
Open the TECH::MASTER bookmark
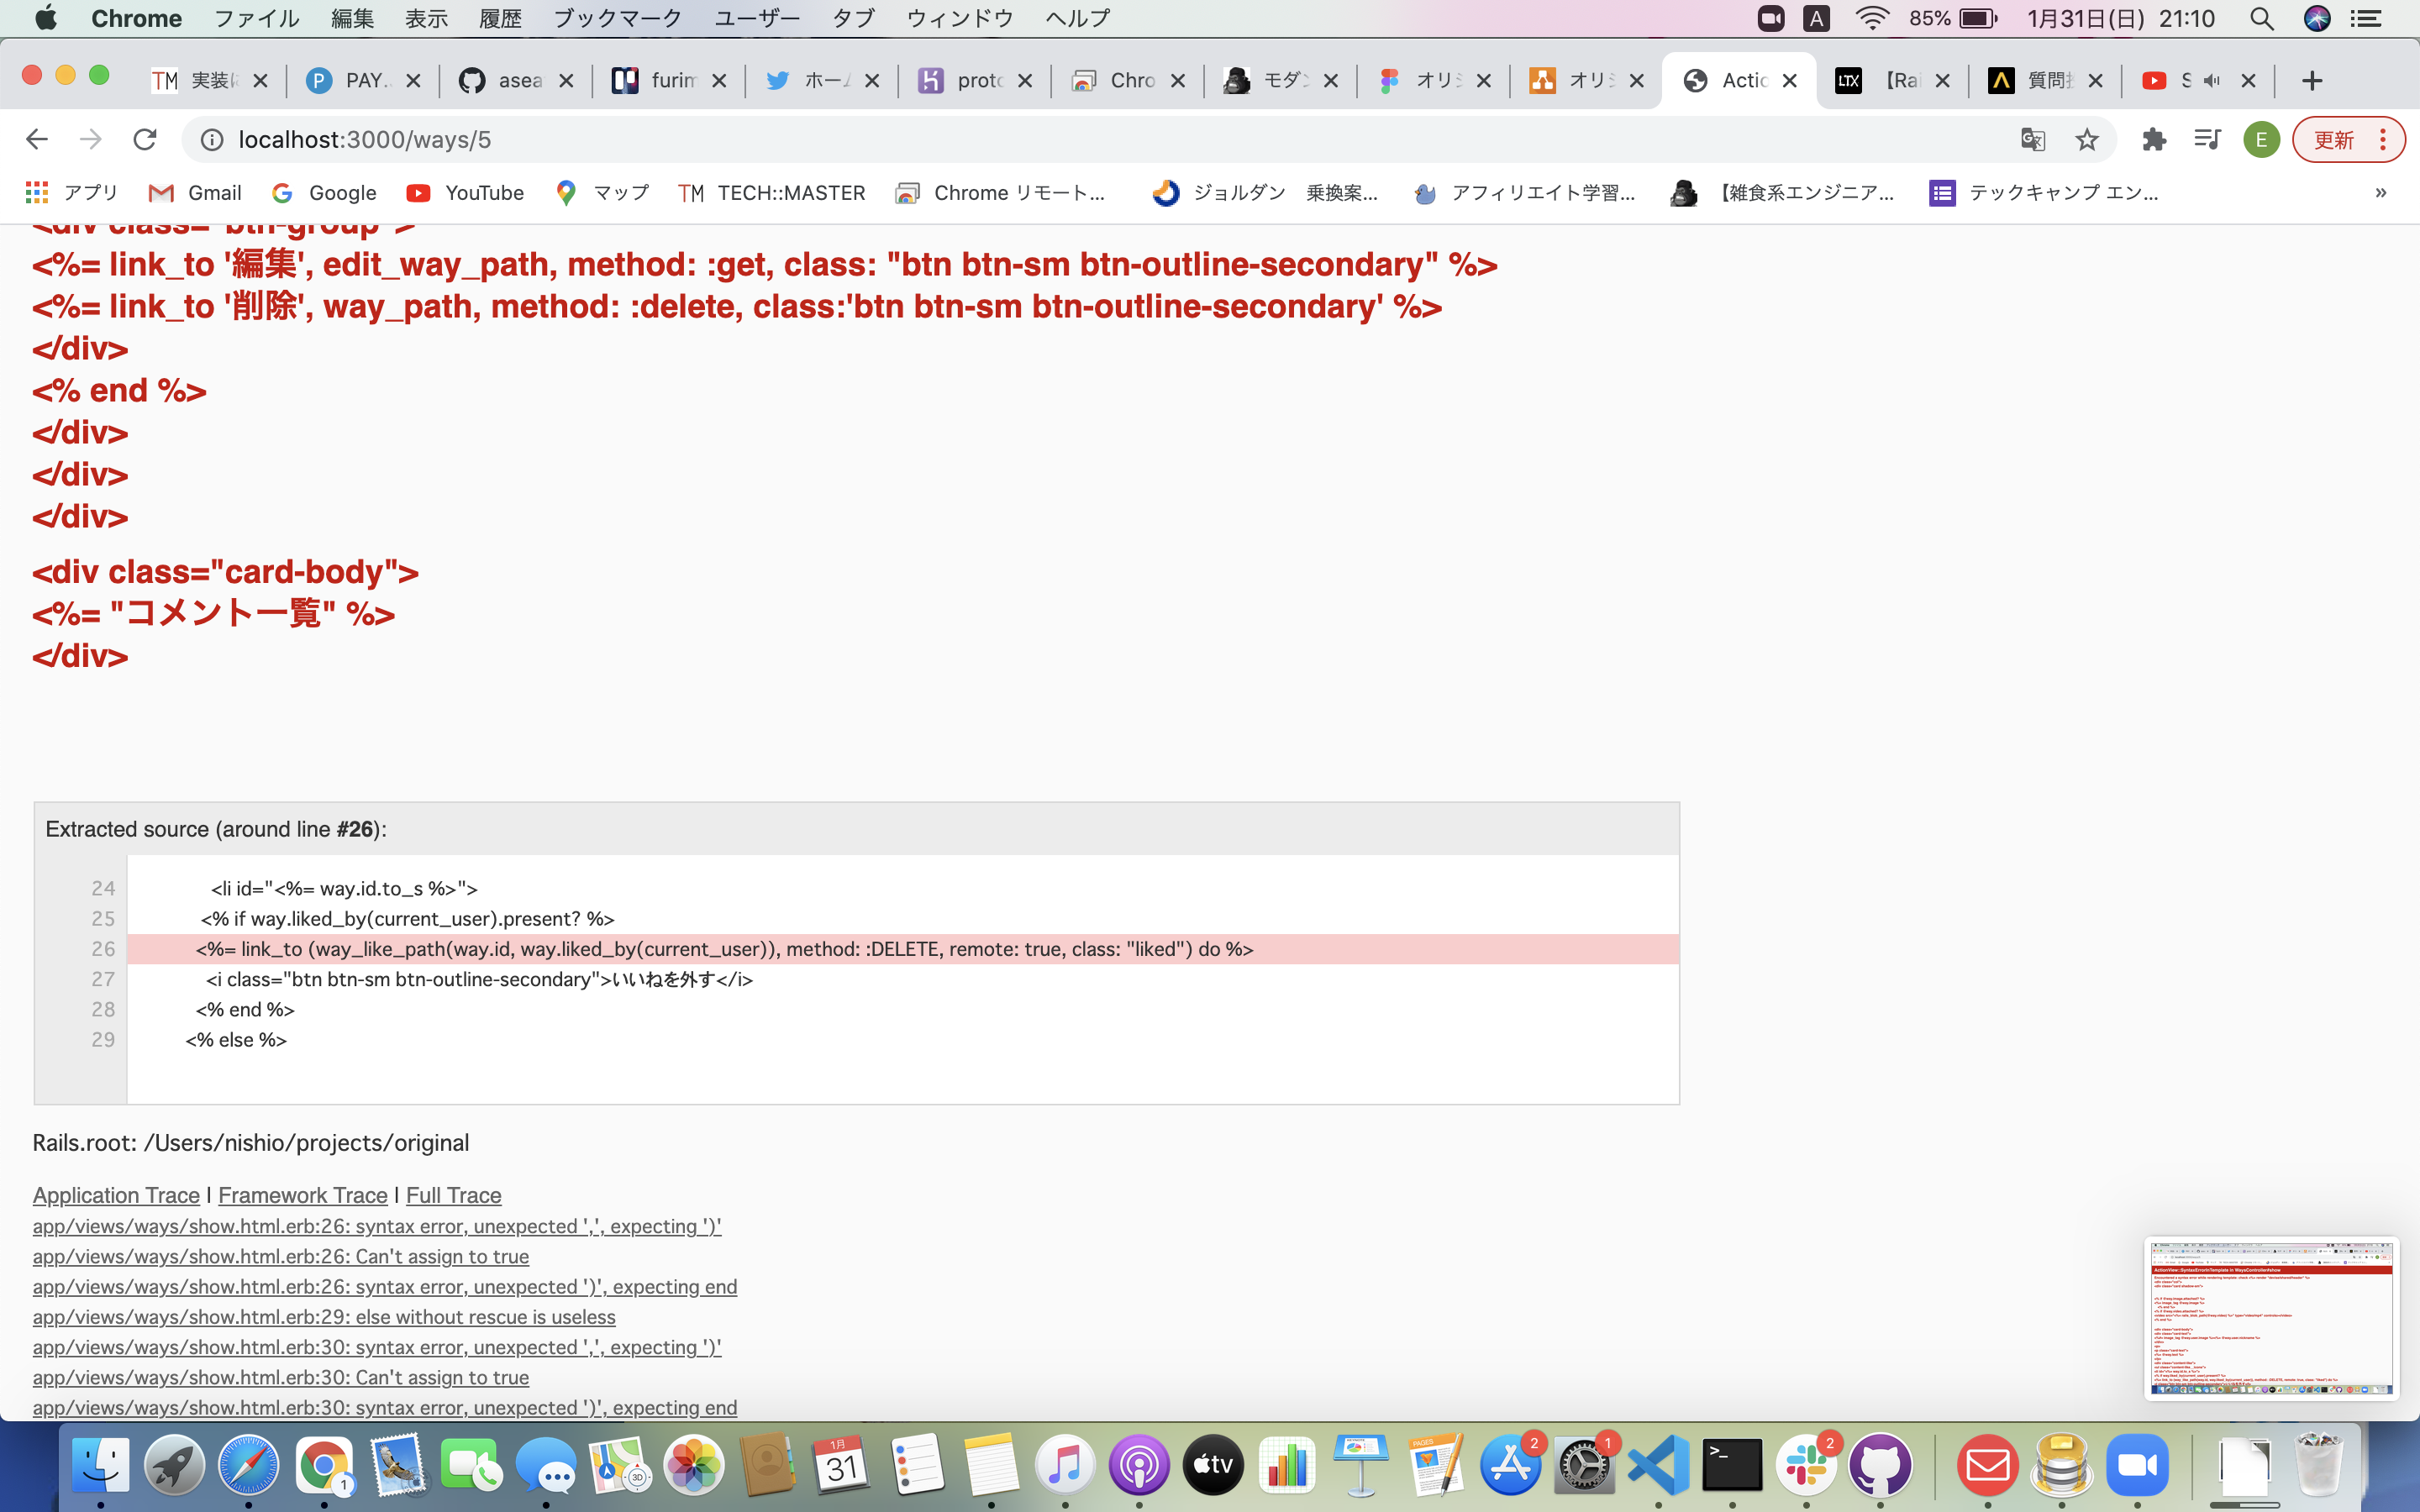[771, 192]
